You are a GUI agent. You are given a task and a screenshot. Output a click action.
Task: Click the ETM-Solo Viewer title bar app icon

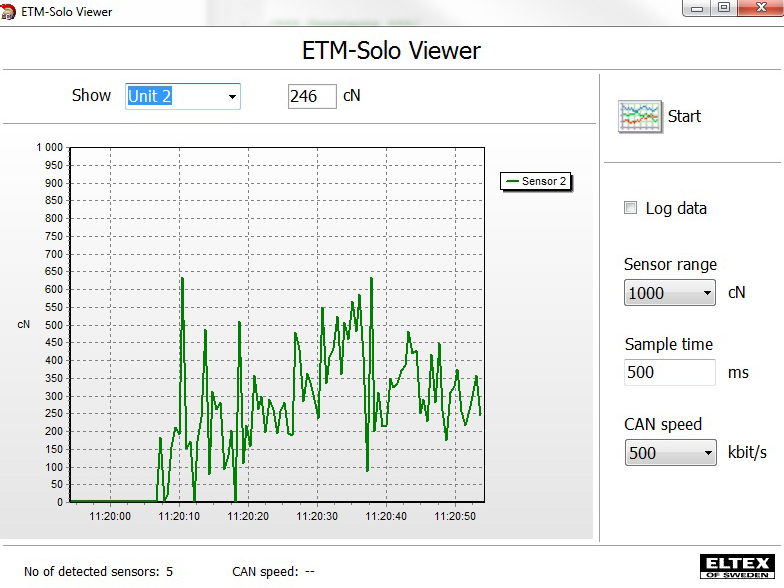tap(8, 12)
